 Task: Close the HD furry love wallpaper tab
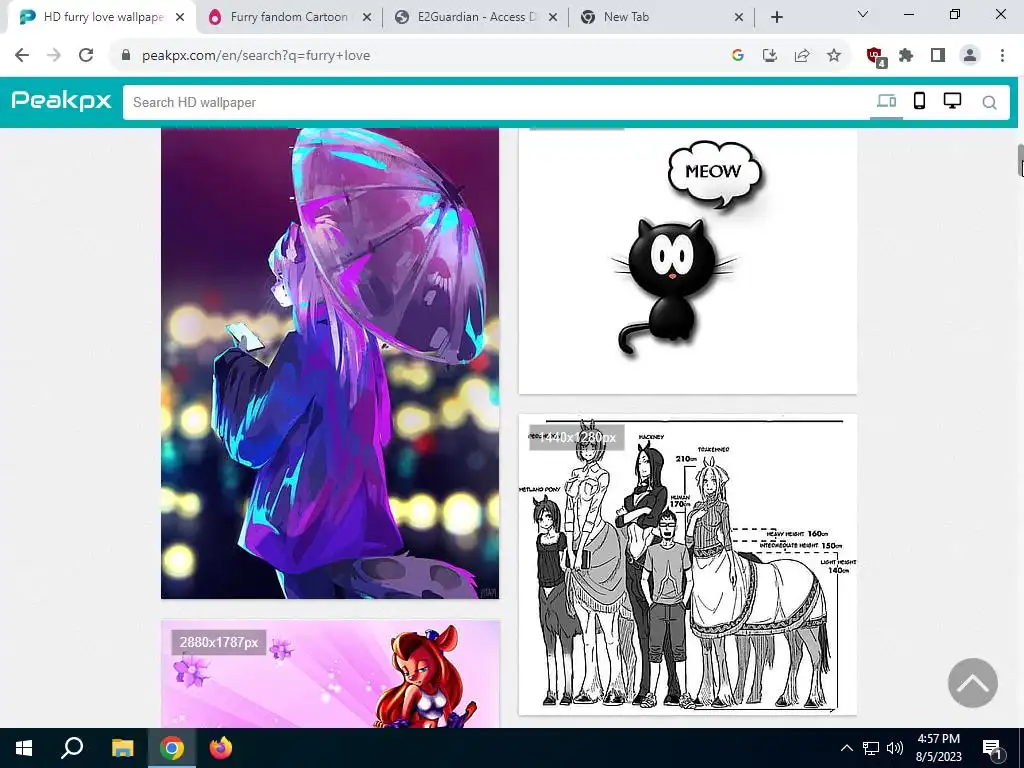(180, 18)
